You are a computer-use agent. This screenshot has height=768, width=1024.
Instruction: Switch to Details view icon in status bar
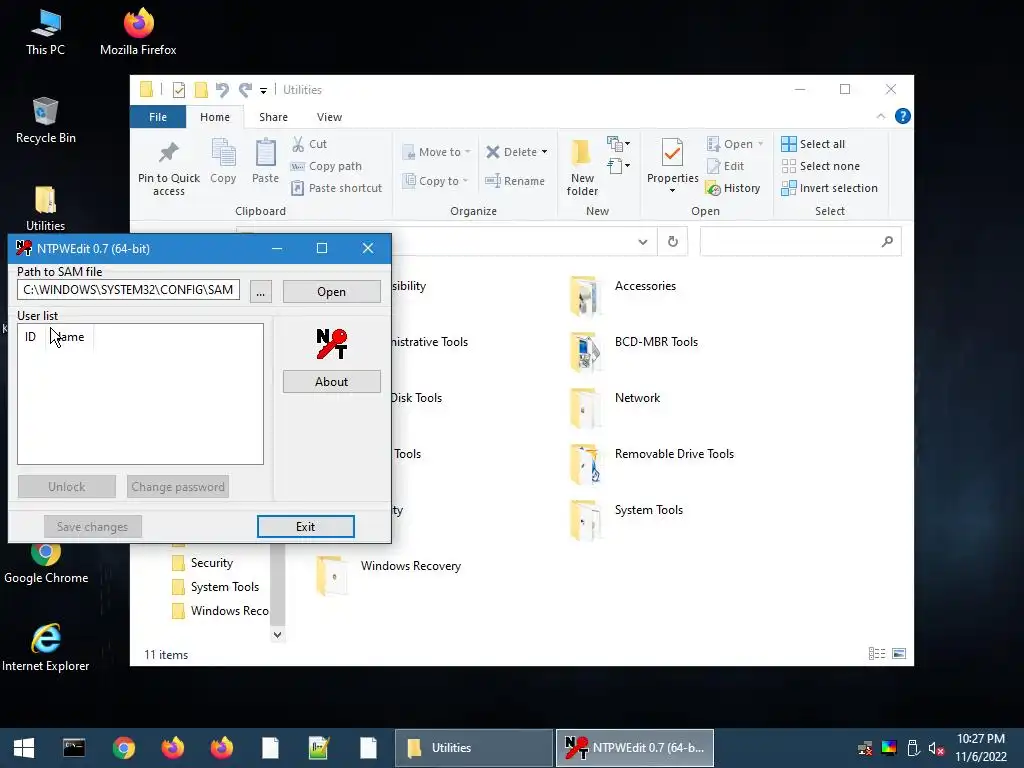[x=876, y=654]
